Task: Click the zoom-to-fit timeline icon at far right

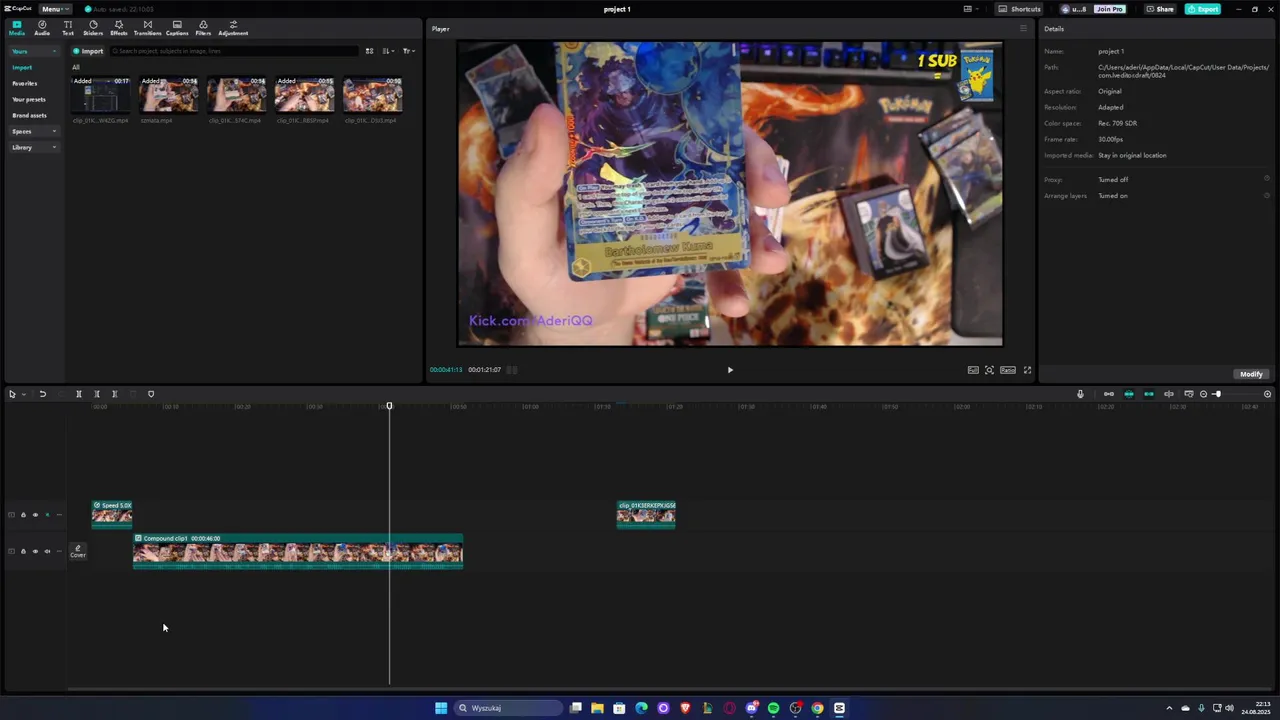Action: coord(1267,394)
